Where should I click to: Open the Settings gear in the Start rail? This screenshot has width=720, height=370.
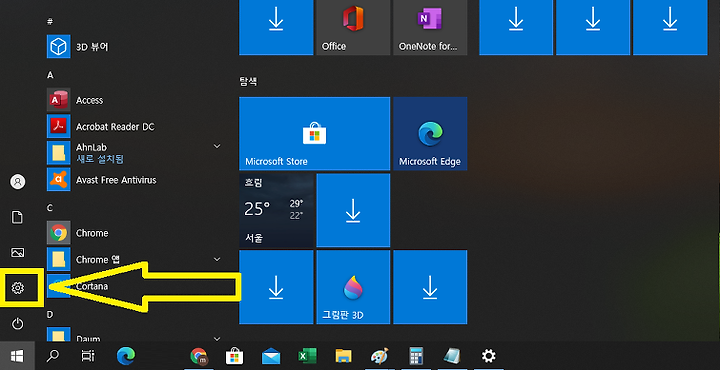tap(17, 288)
